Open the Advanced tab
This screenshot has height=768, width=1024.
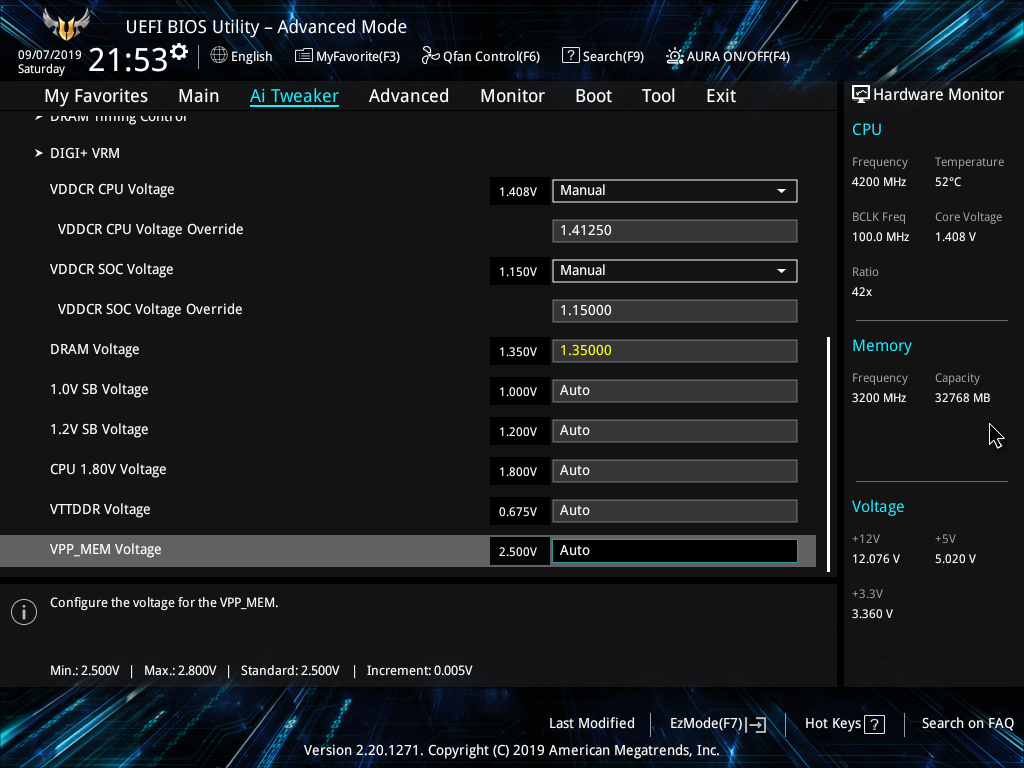tap(409, 96)
